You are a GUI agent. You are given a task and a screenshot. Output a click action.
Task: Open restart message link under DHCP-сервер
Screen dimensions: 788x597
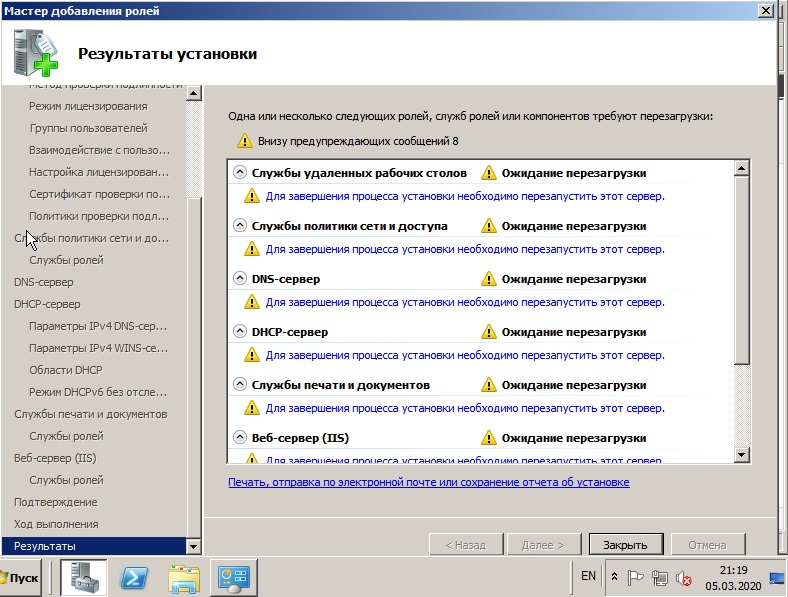tap(465, 355)
